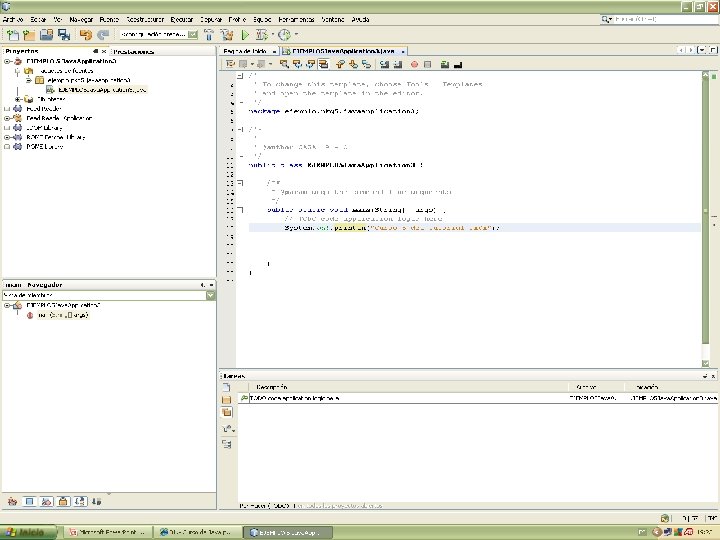Open the Archivo menu
720x540 pixels.
[12, 19]
